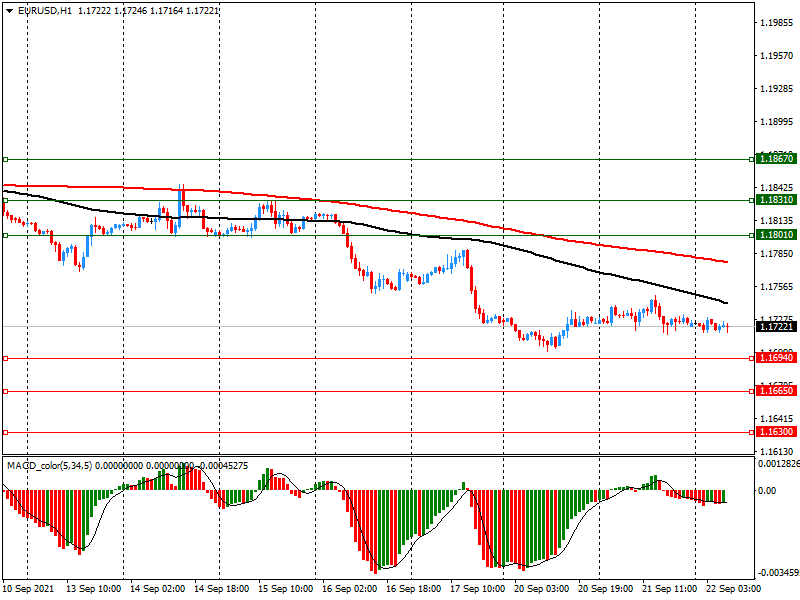Click the 16 Sep 18:00 time axis label
The width and height of the screenshot is (800, 600).
pos(413,589)
